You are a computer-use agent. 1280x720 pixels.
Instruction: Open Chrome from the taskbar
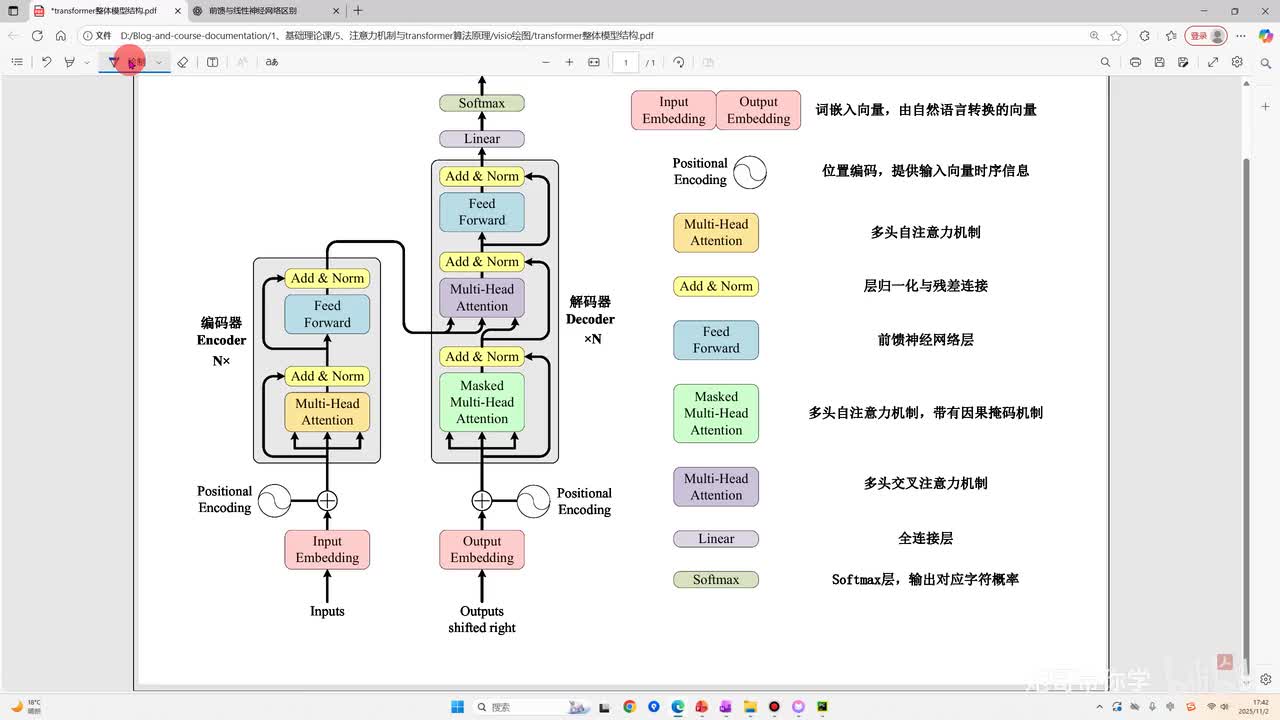pos(629,706)
